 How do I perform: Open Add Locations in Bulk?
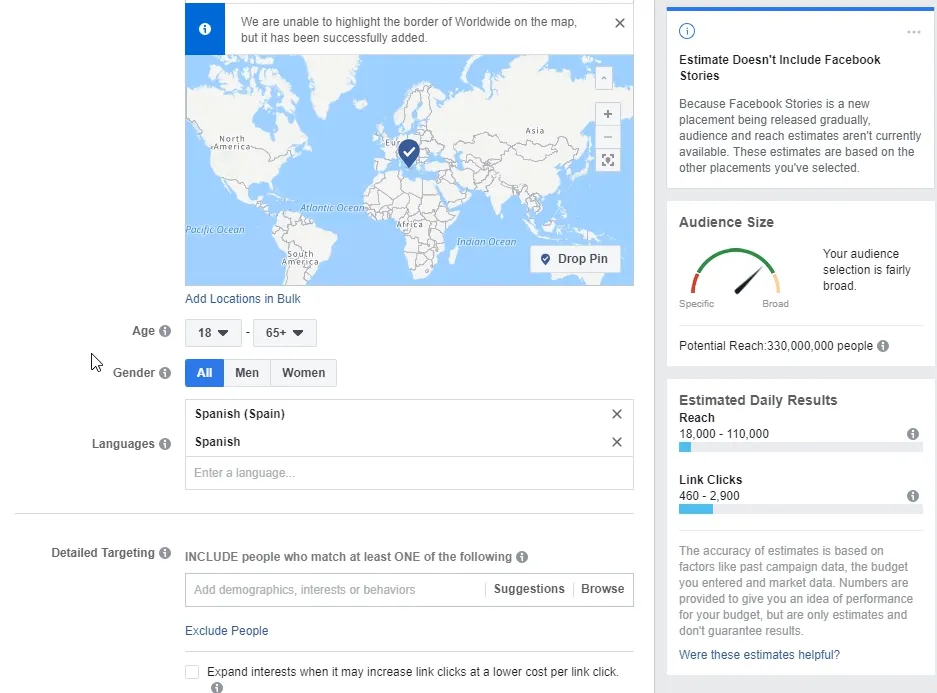click(x=243, y=299)
